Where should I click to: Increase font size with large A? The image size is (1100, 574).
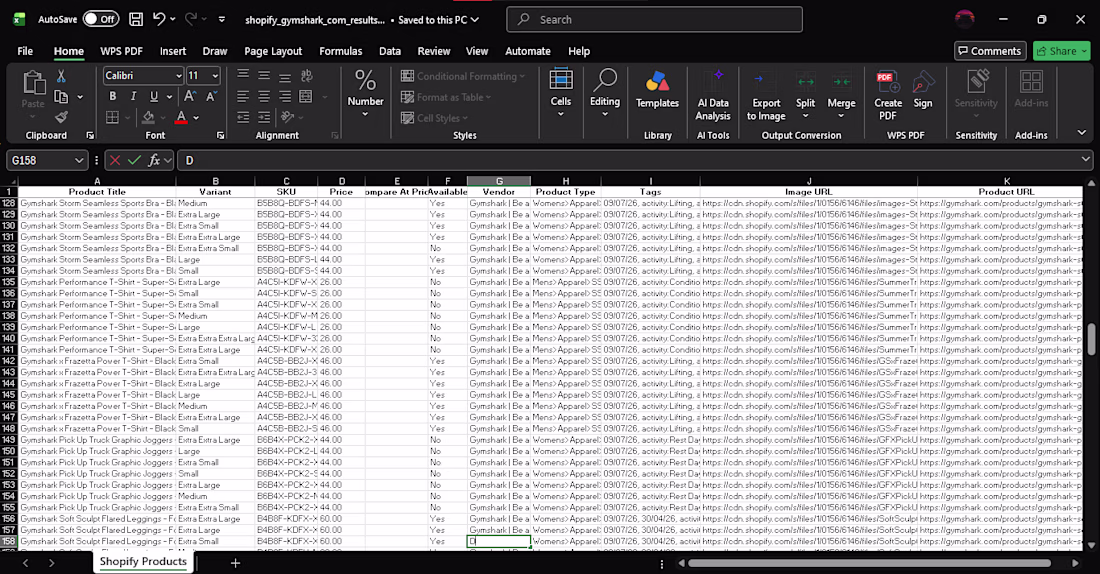tap(189, 96)
